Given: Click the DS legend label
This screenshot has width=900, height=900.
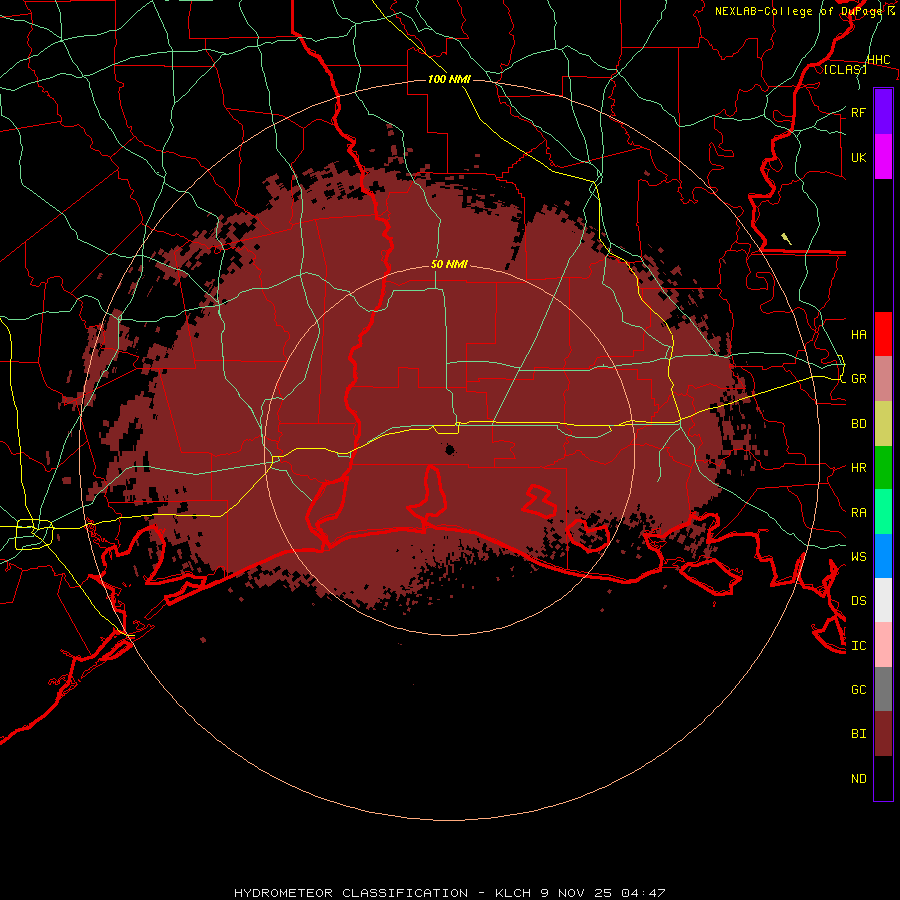Looking at the screenshot, I should point(858,601).
